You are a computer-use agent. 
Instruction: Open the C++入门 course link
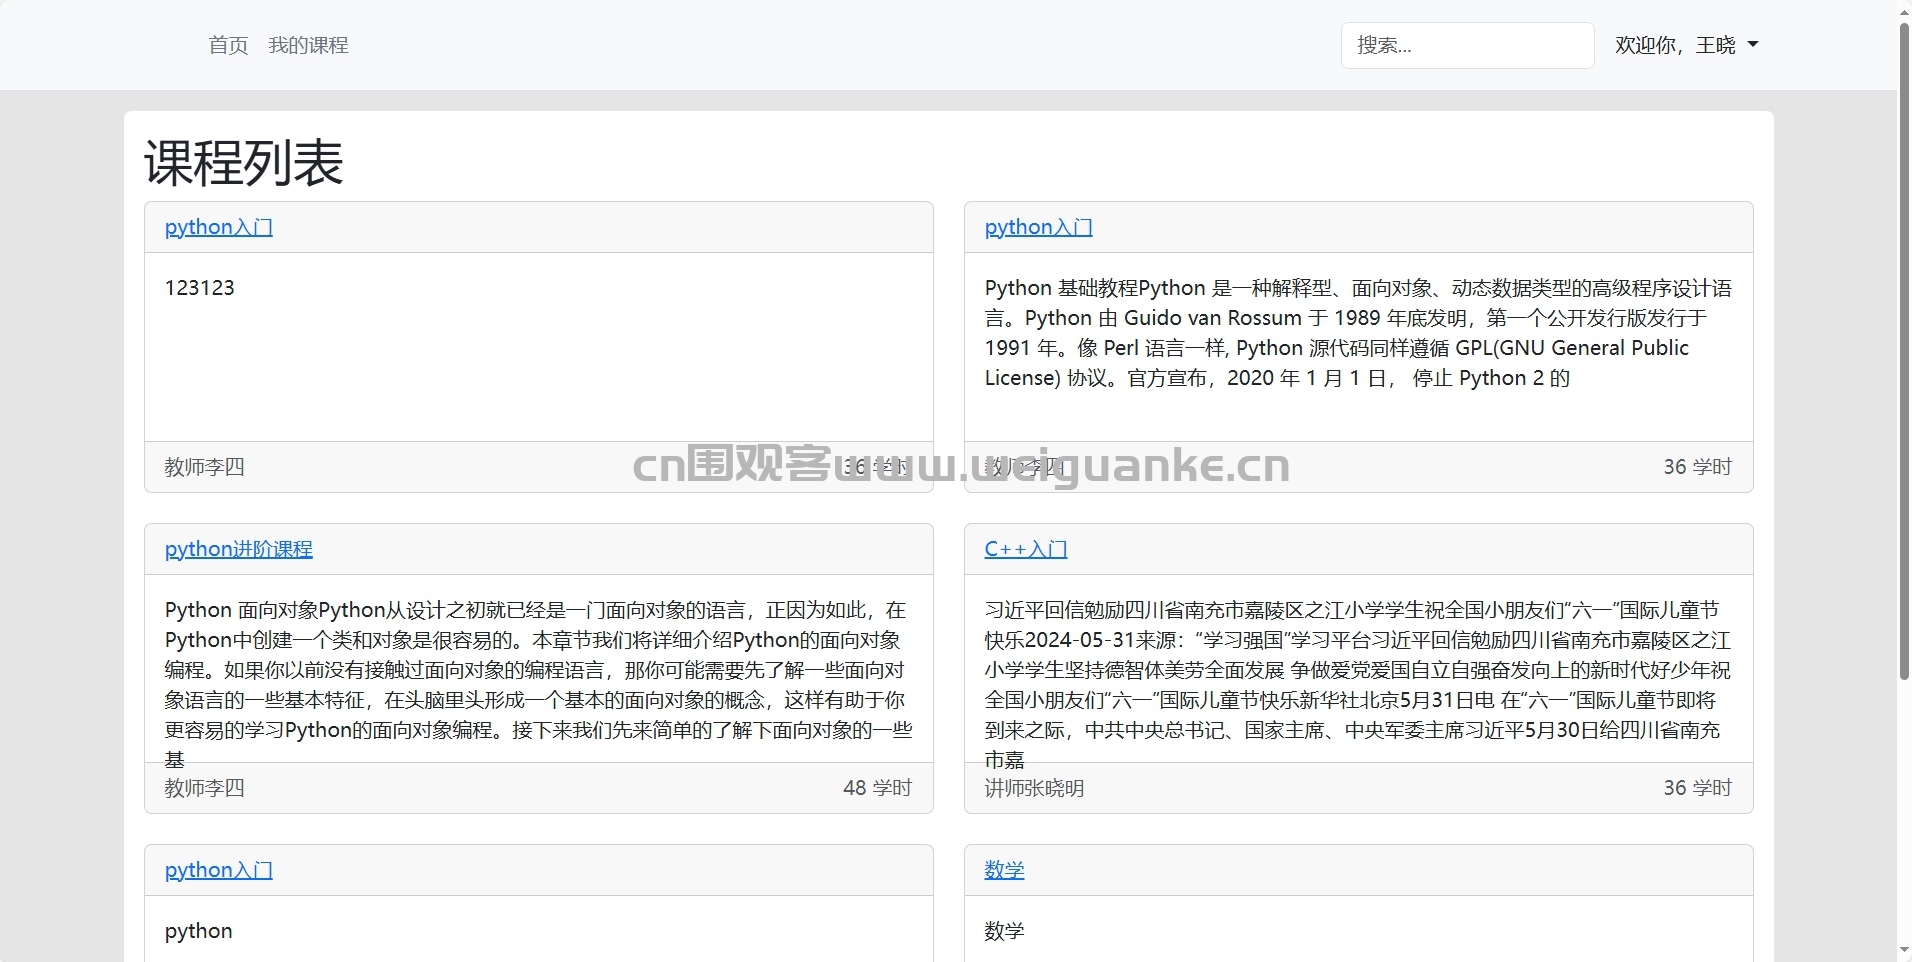click(x=1025, y=549)
